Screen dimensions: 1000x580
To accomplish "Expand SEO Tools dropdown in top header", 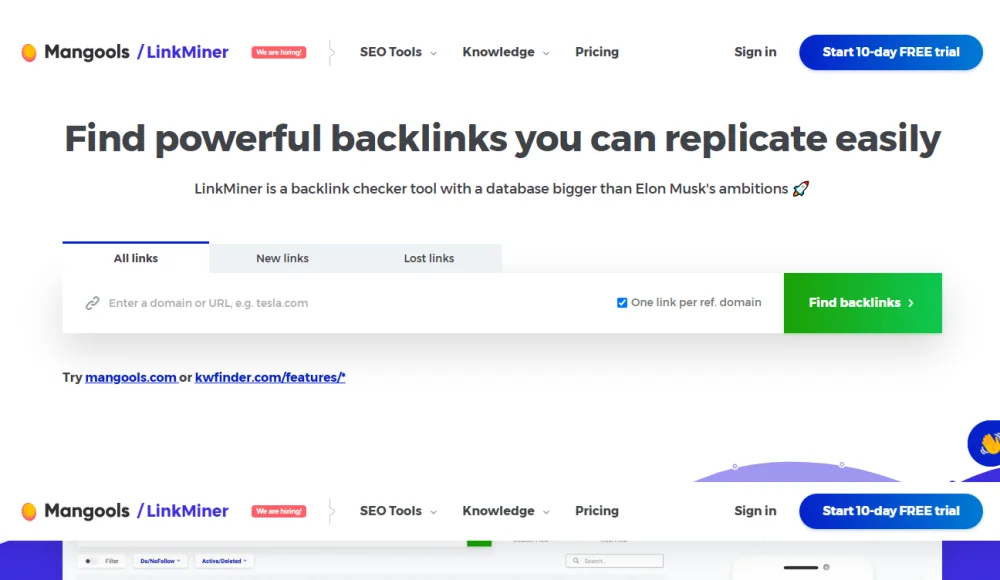I will pos(398,52).
